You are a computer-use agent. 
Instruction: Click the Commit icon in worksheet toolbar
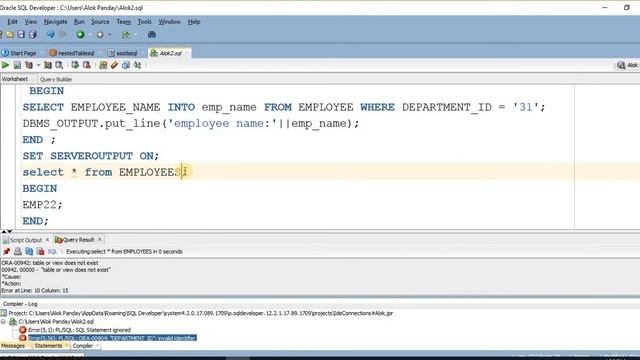(x=75, y=65)
